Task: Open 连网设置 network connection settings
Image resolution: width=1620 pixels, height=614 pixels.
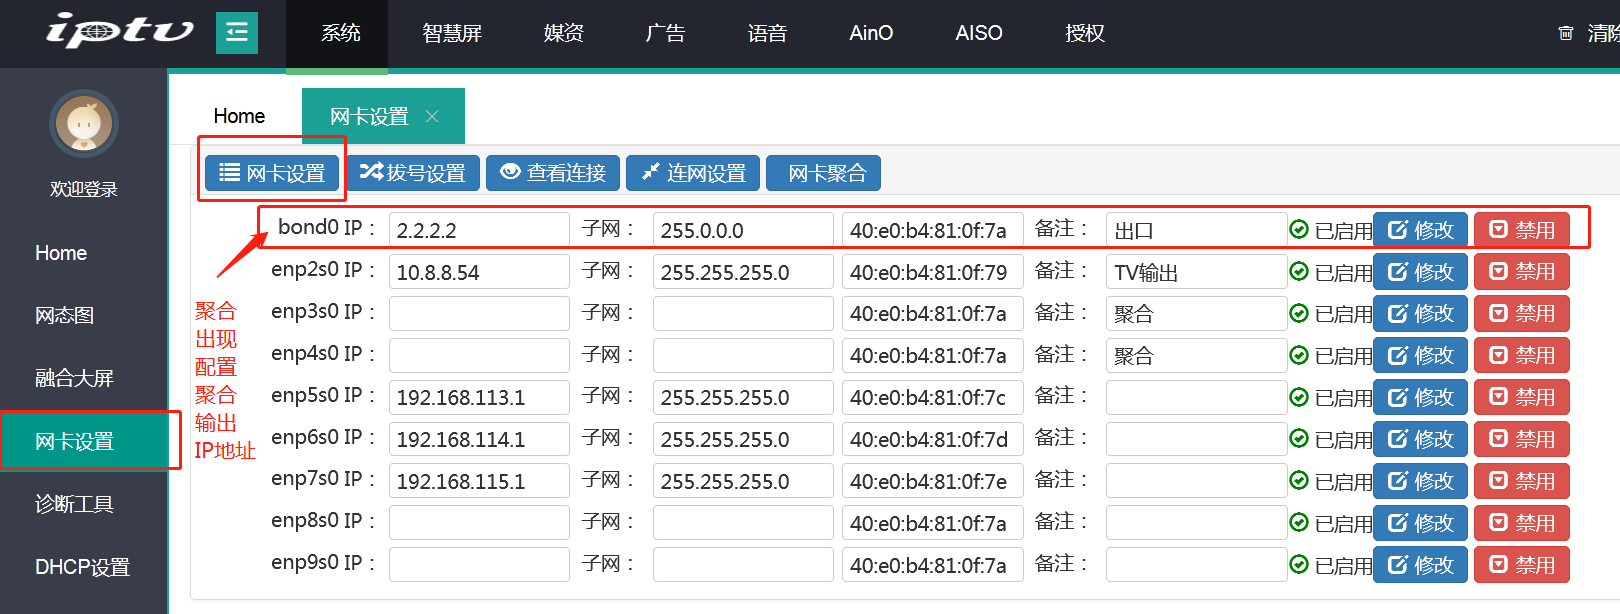Action: [x=693, y=173]
